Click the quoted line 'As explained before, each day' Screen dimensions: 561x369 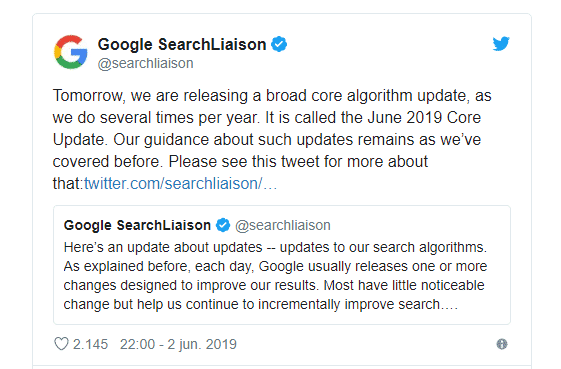click(159, 266)
